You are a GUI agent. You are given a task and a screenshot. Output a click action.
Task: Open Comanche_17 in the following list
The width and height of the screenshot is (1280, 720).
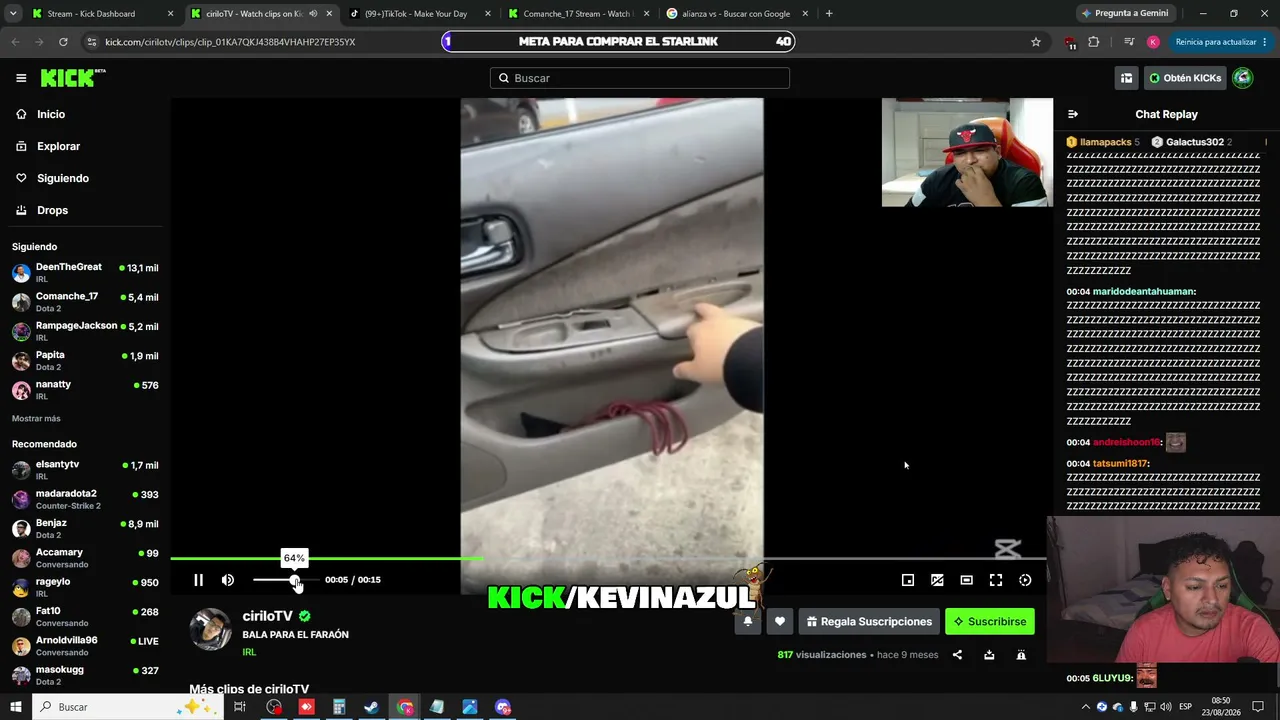[85, 302]
